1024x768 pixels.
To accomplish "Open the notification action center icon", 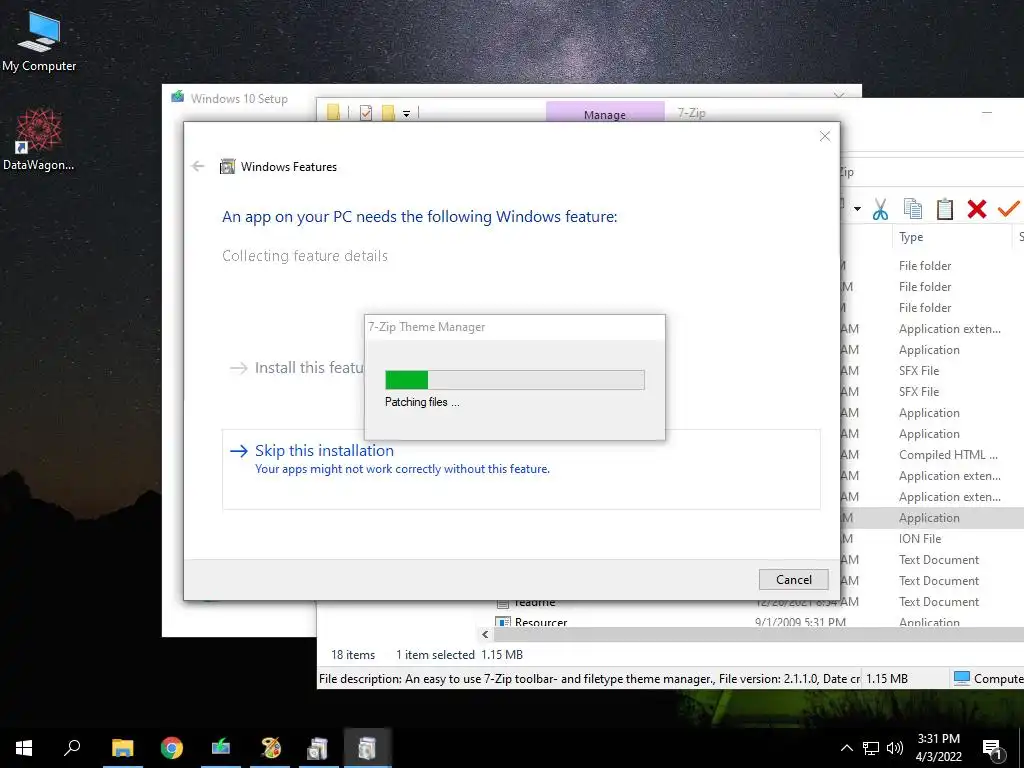I will 993,749.
